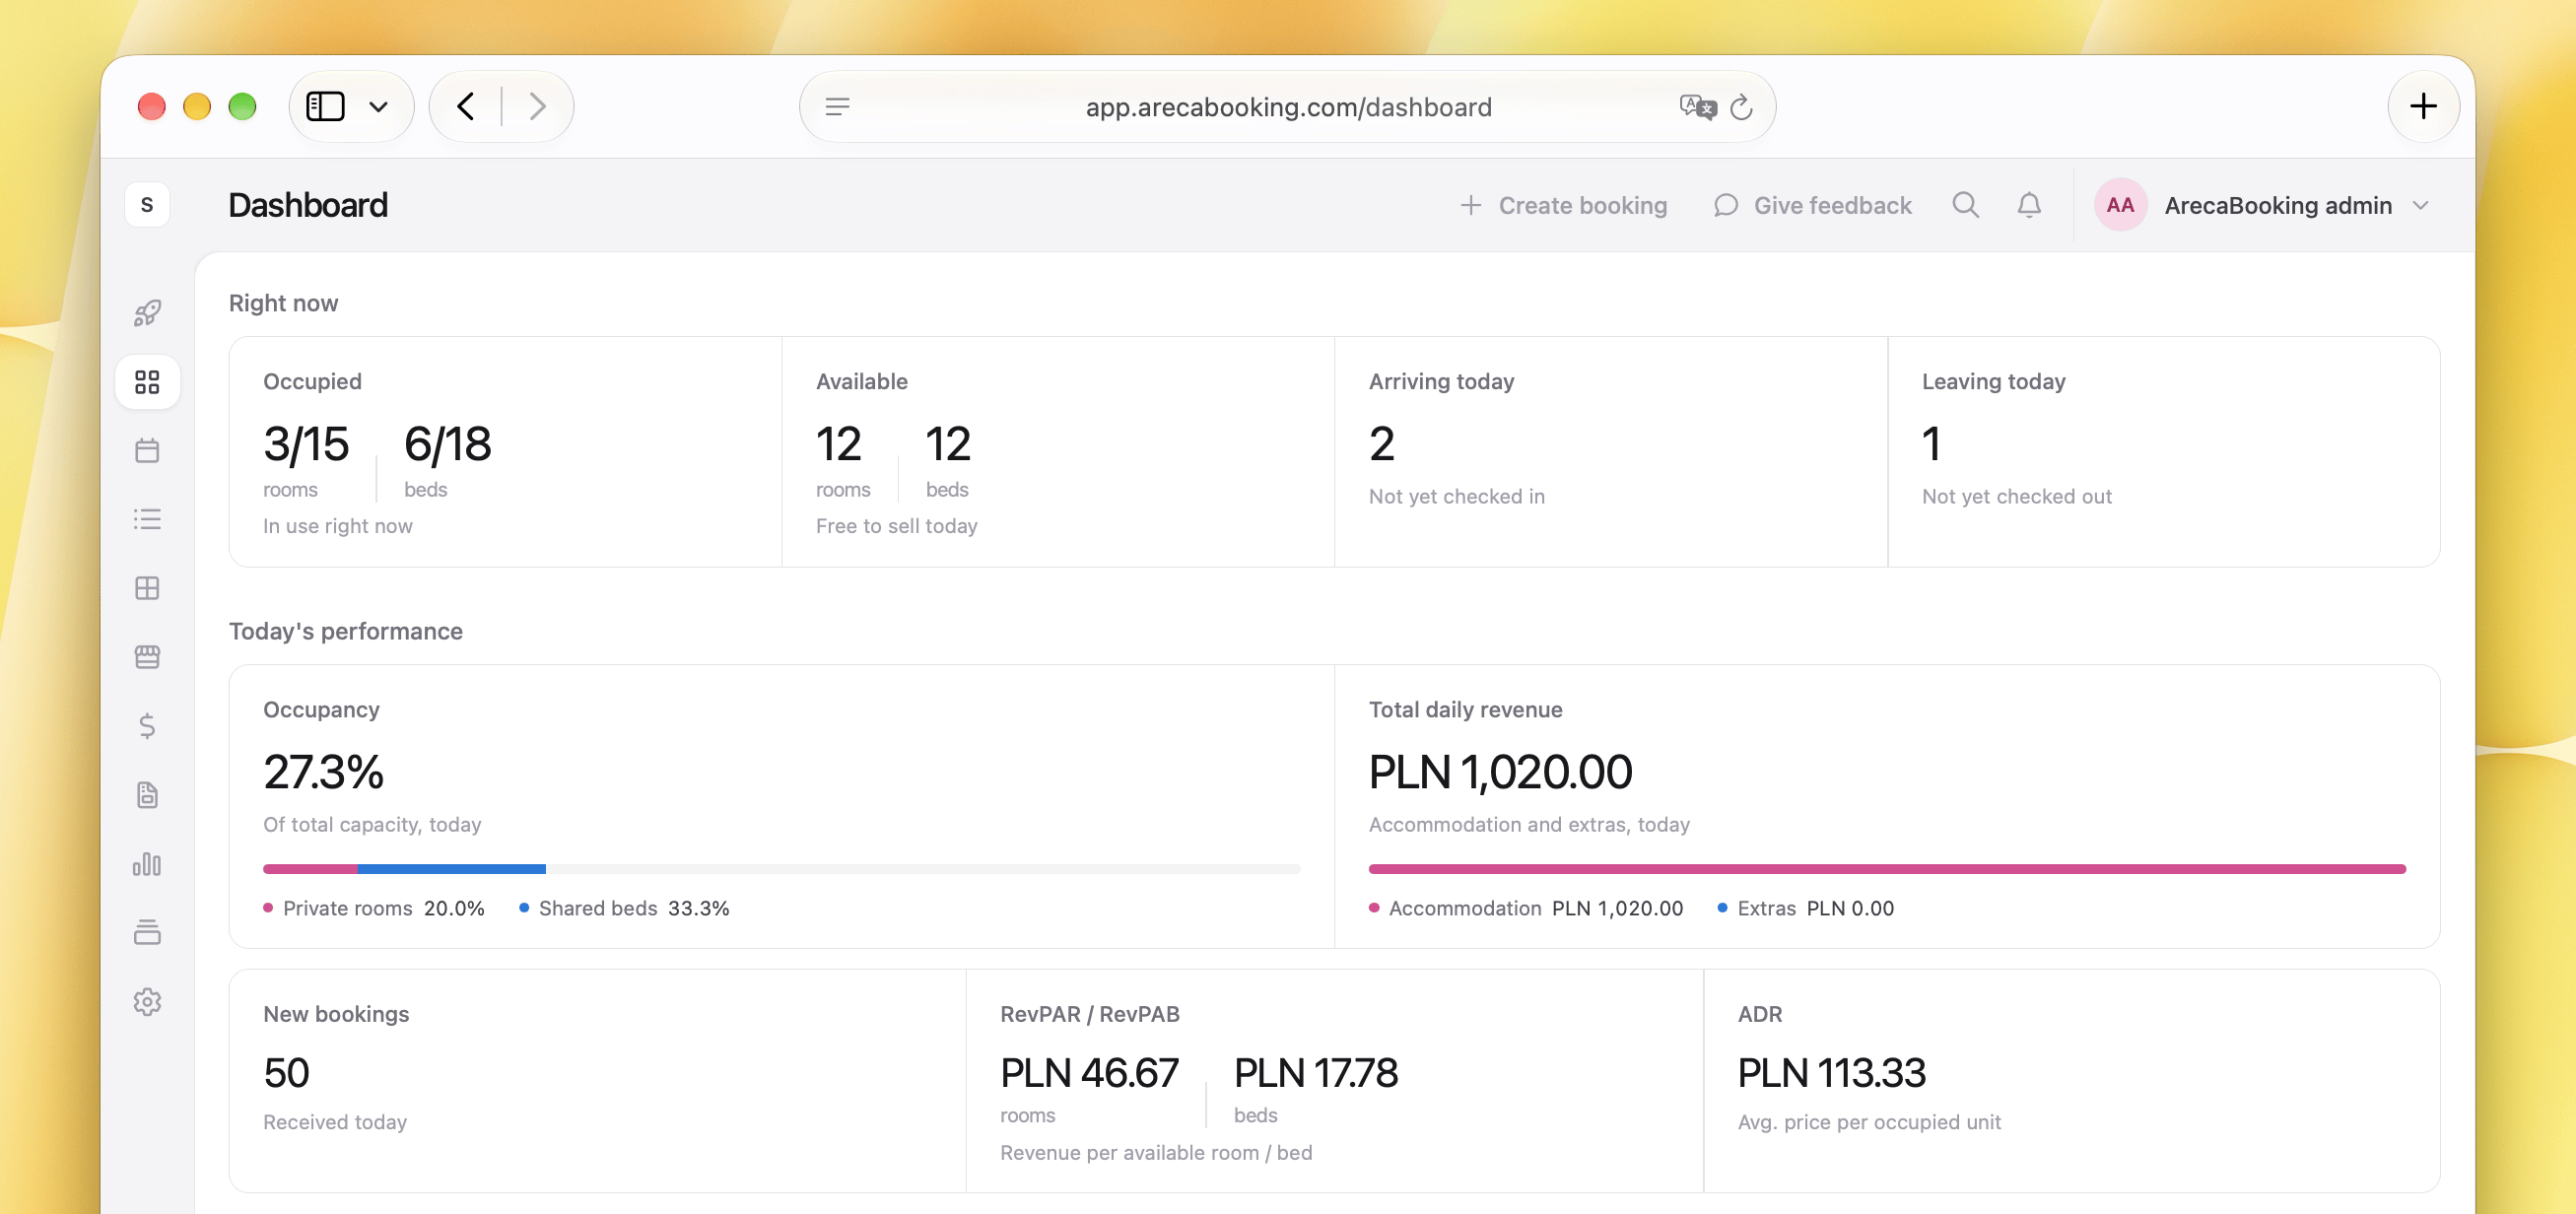2576x1214 pixels.
Task: Click the Shared beds 33.3% legend
Action: [x=625, y=908]
